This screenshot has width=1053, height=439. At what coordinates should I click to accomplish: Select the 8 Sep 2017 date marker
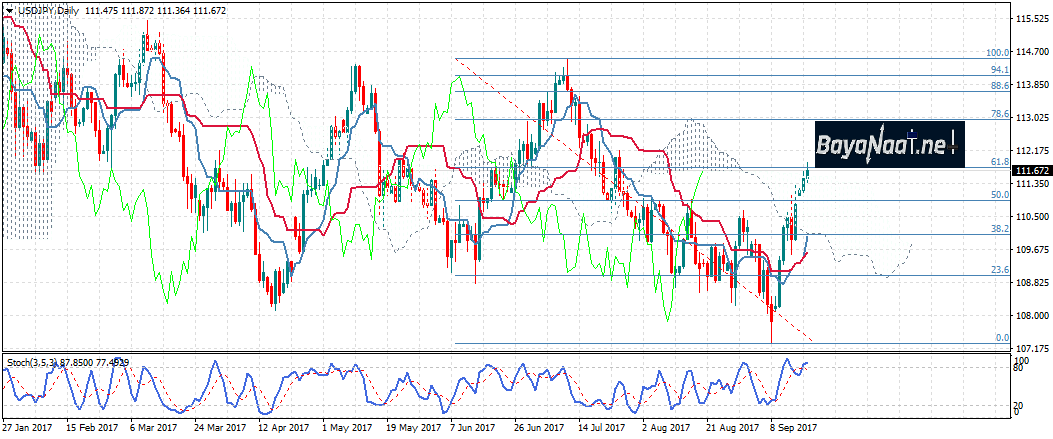click(794, 426)
